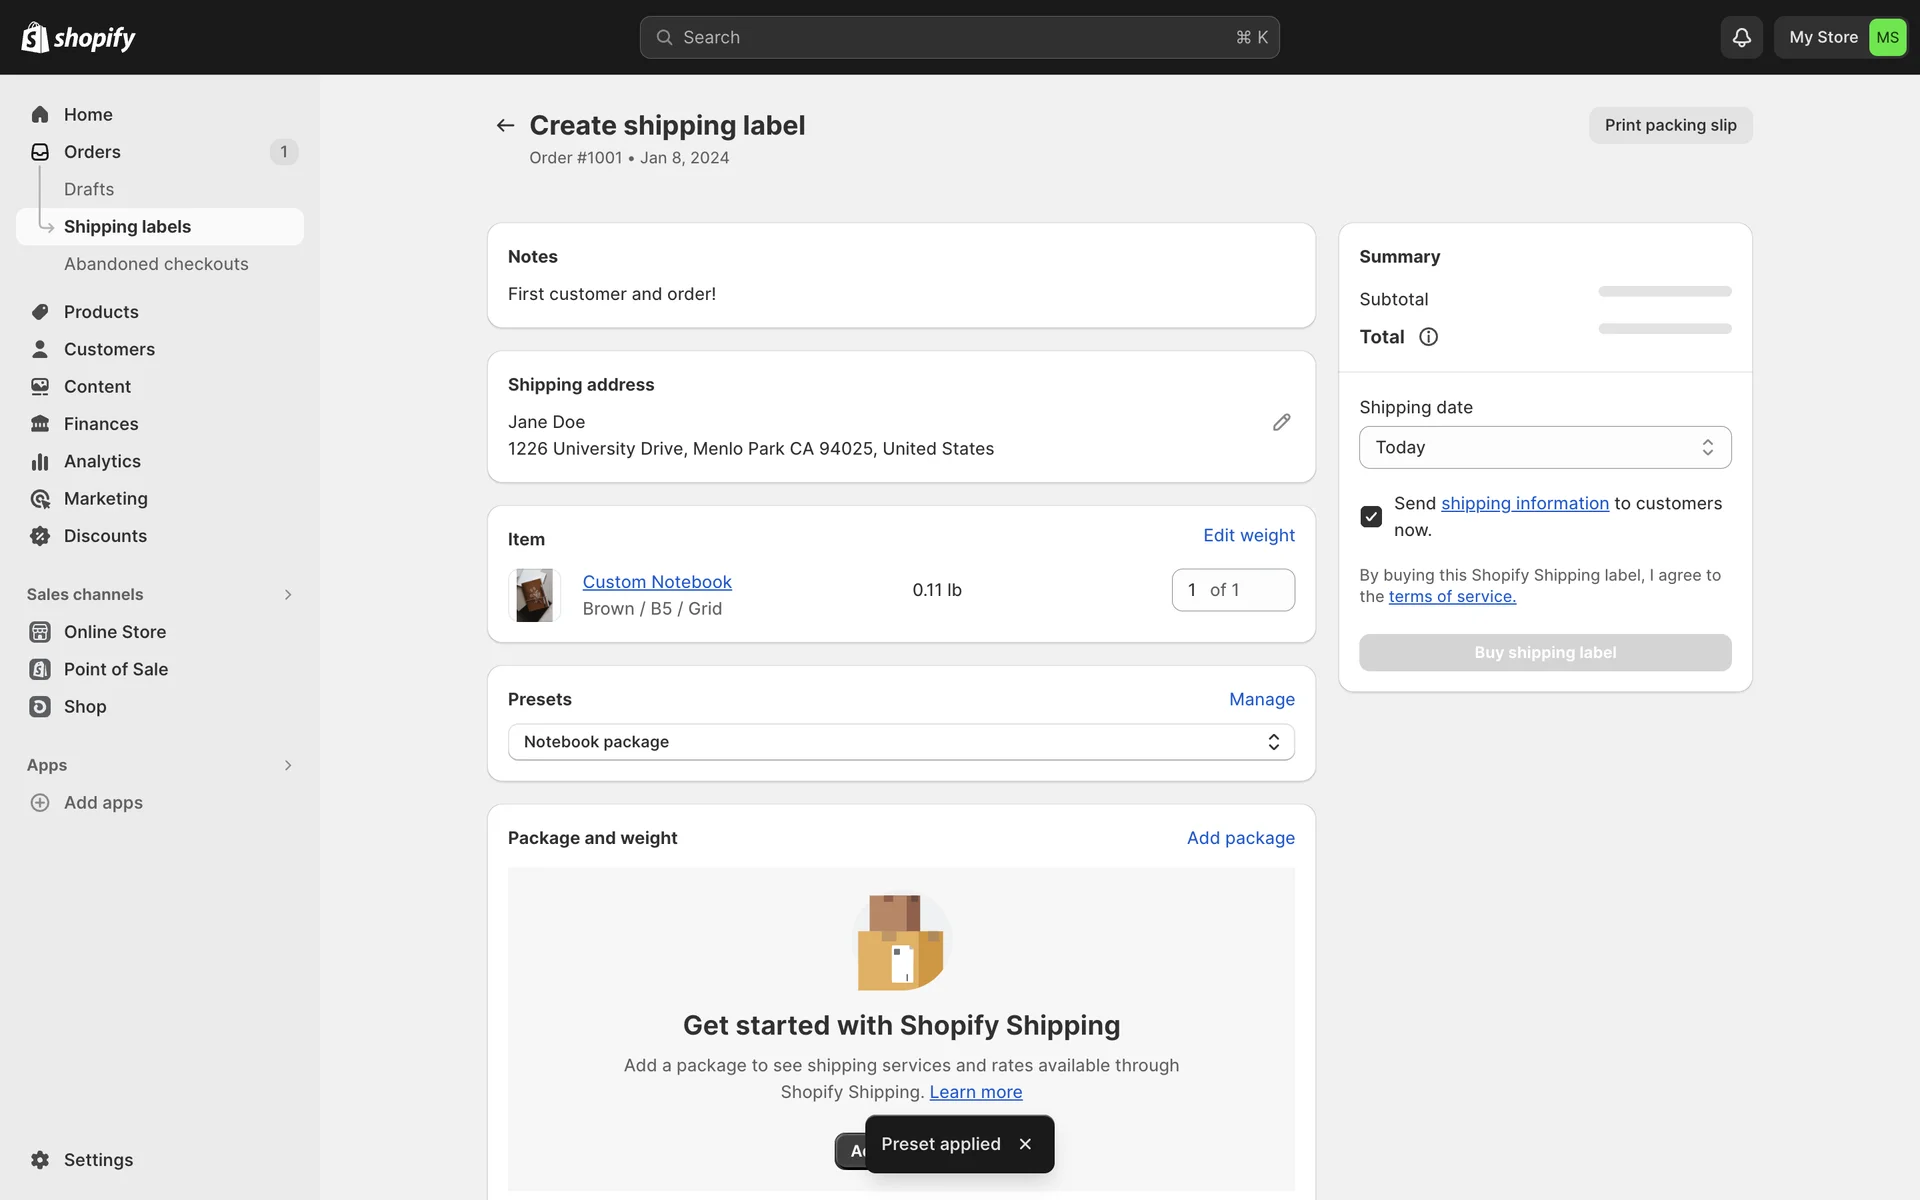Viewport: 1920px width, 1200px height.
Task: Click the Custom Notebook product thumbnail
Action: click(x=534, y=595)
